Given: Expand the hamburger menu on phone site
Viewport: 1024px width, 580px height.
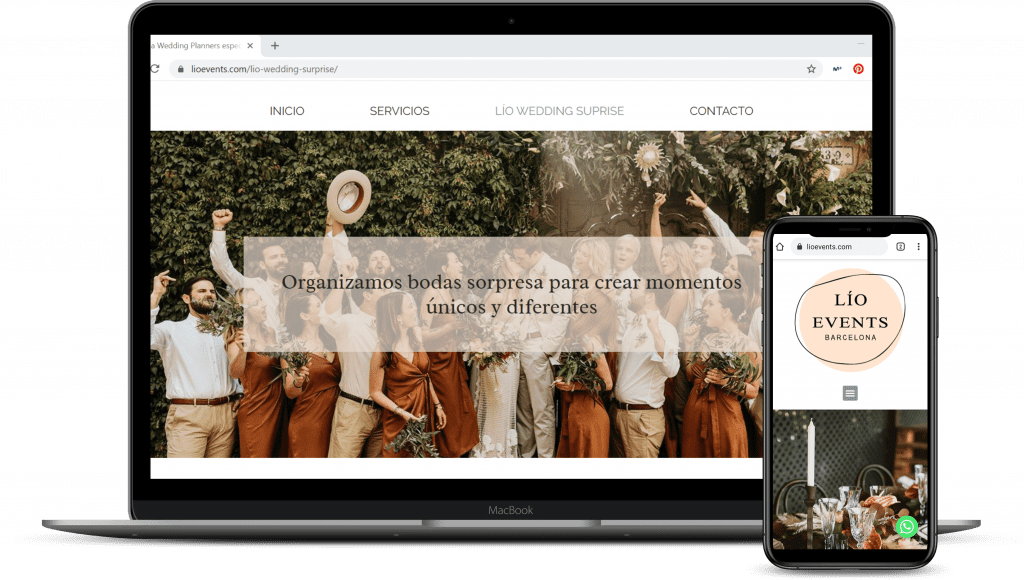Looking at the screenshot, I should 850,393.
